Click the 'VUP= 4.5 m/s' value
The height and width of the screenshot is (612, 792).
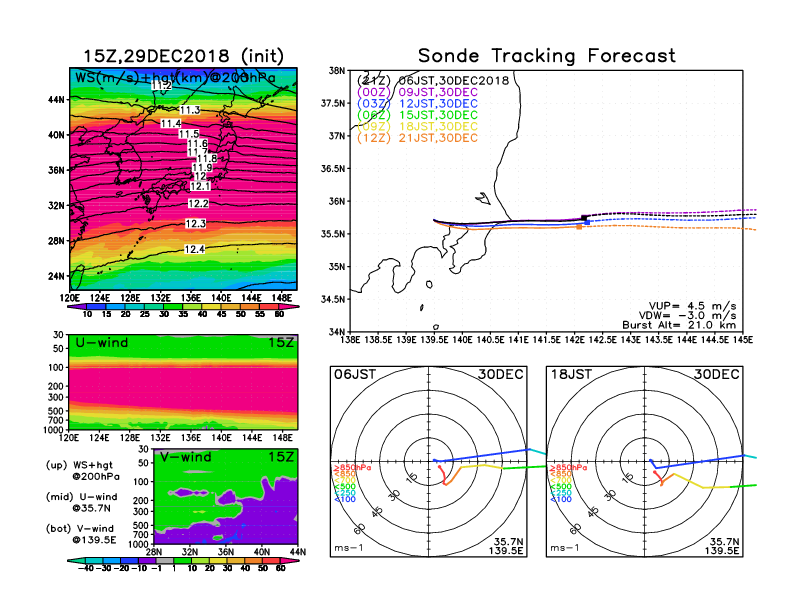(x=692, y=306)
